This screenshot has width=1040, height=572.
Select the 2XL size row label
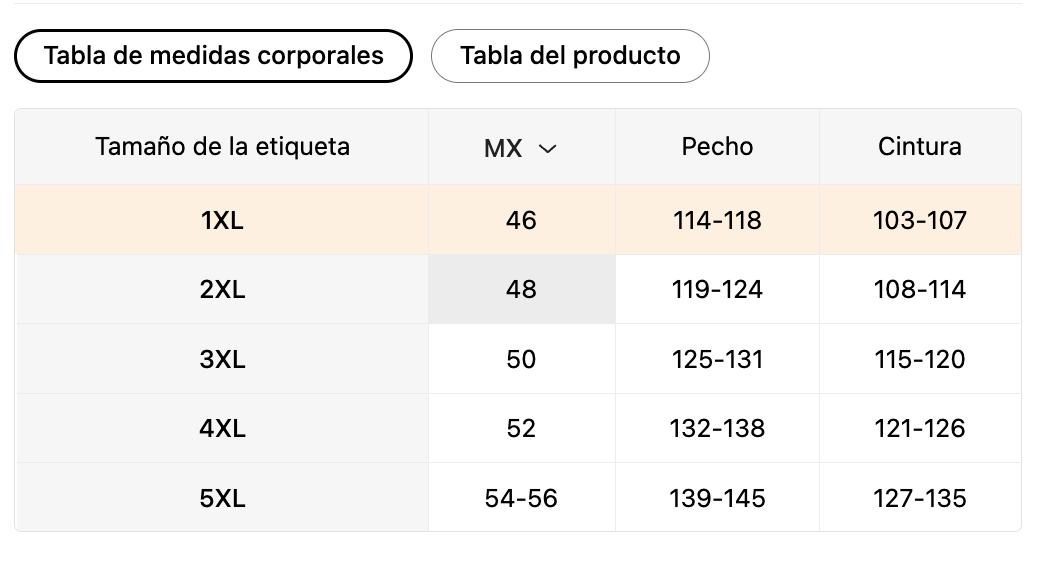pyautogui.click(x=222, y=290)
